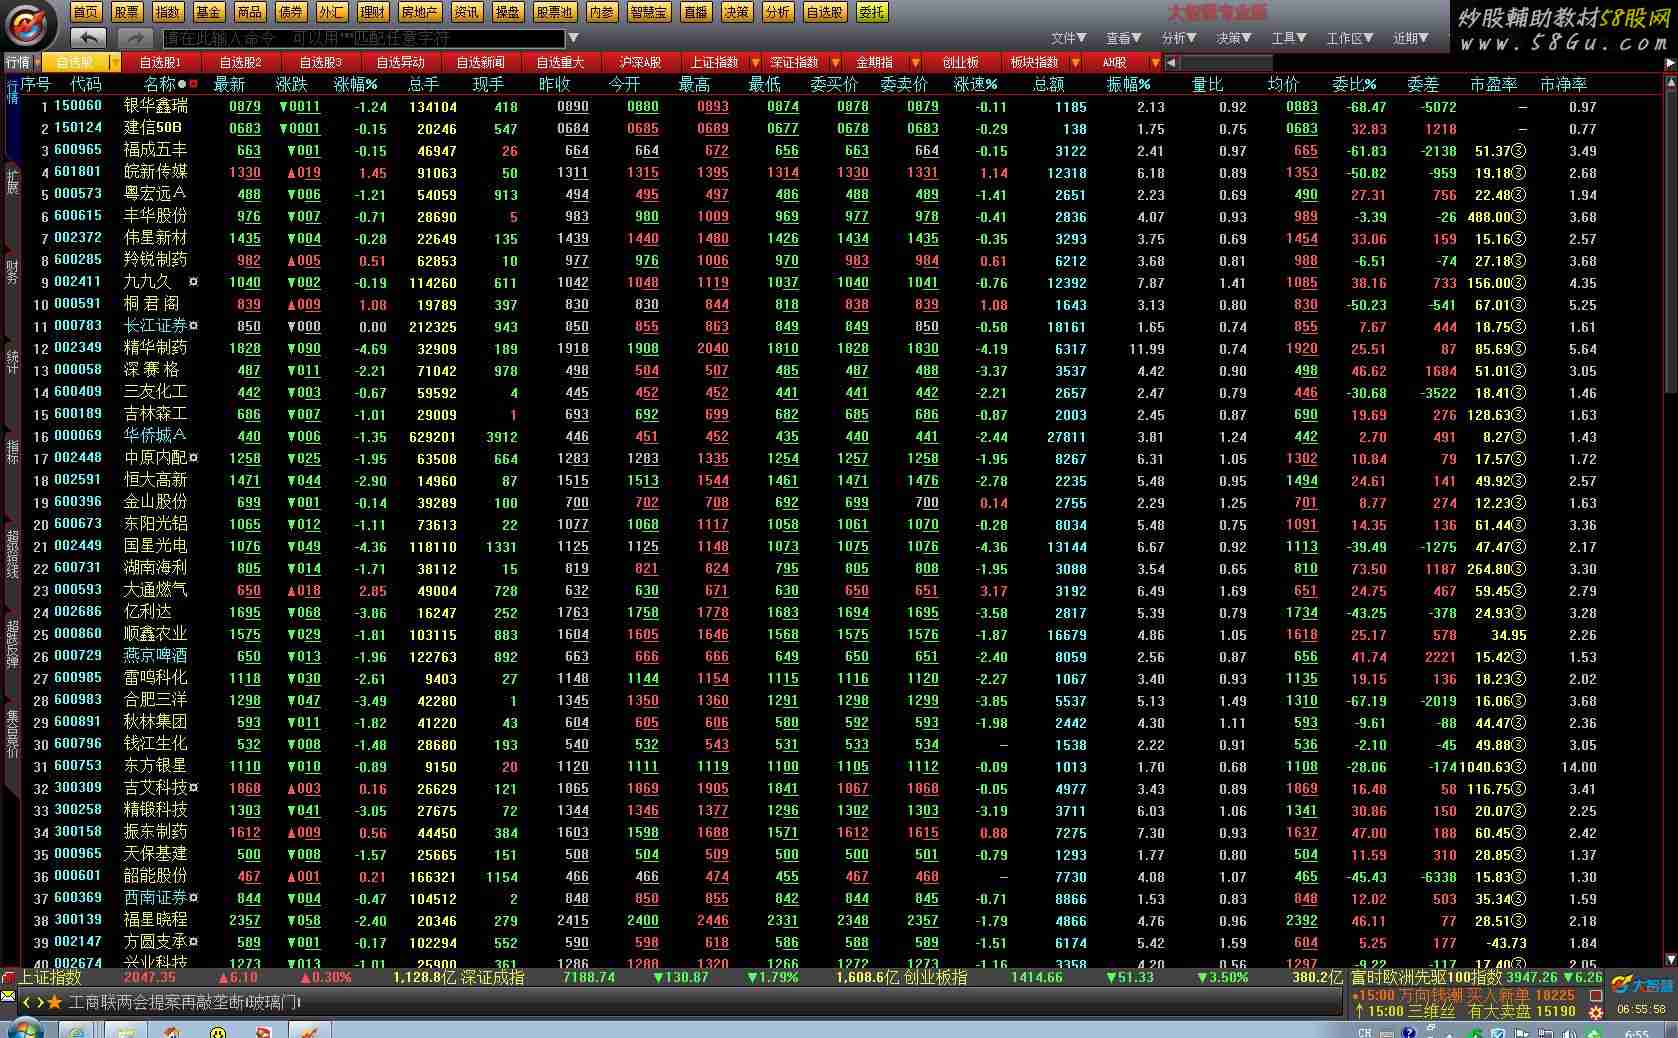
Task: Select stock code 000069 华侨城A
Action: pyautogui.click(x=78, y=436)
